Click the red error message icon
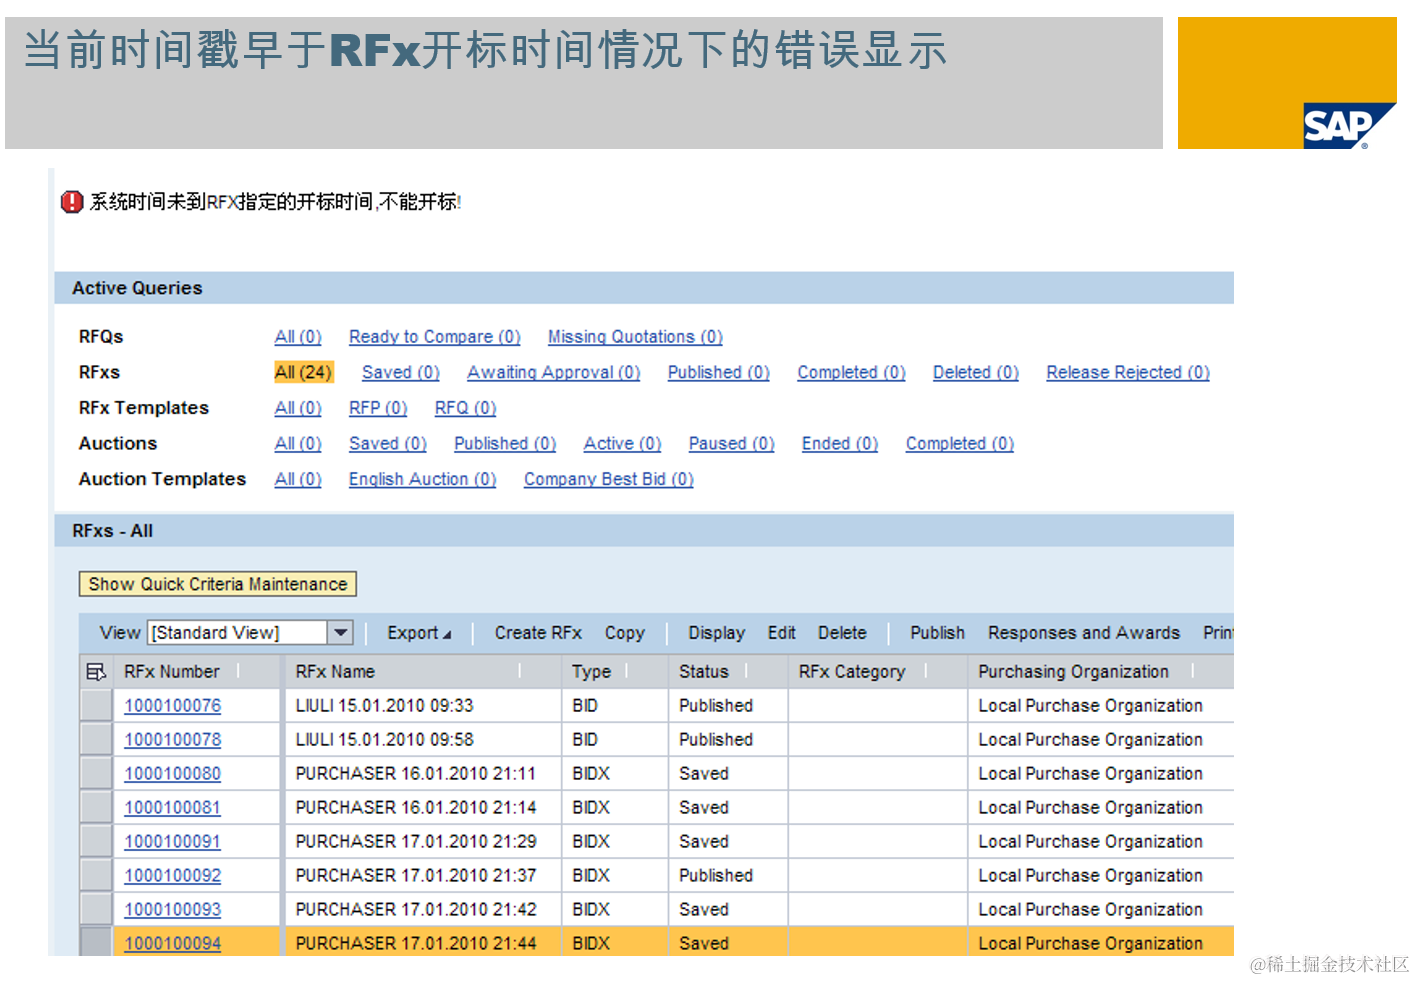 coord(72,202)
